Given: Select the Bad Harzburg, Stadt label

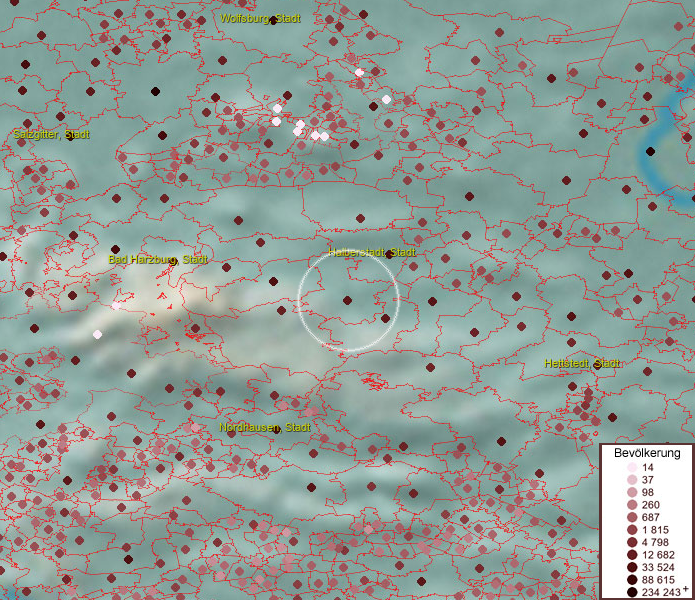Looking at the screenshot, I should [x=158, y=259].
